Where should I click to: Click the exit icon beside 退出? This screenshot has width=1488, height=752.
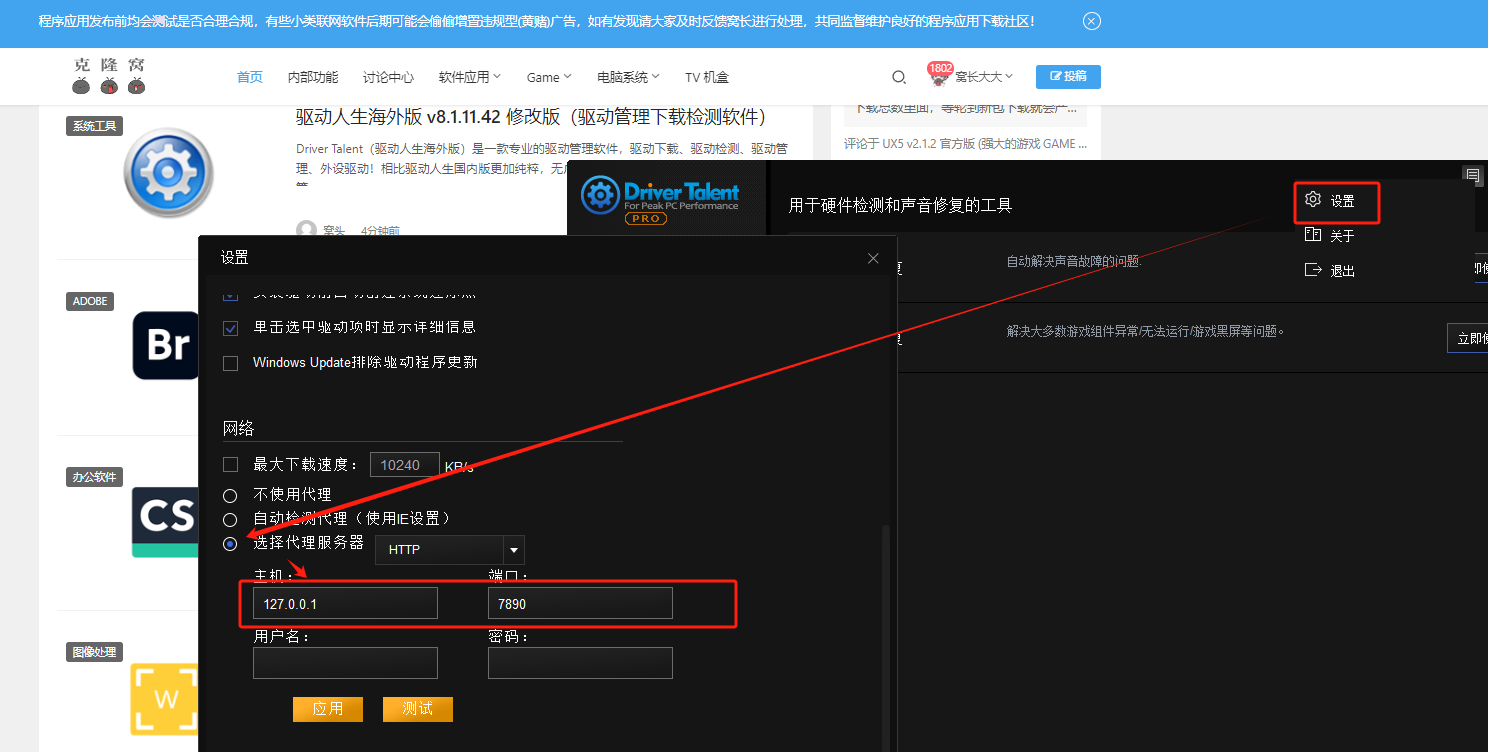click(x=1313, y=270)
